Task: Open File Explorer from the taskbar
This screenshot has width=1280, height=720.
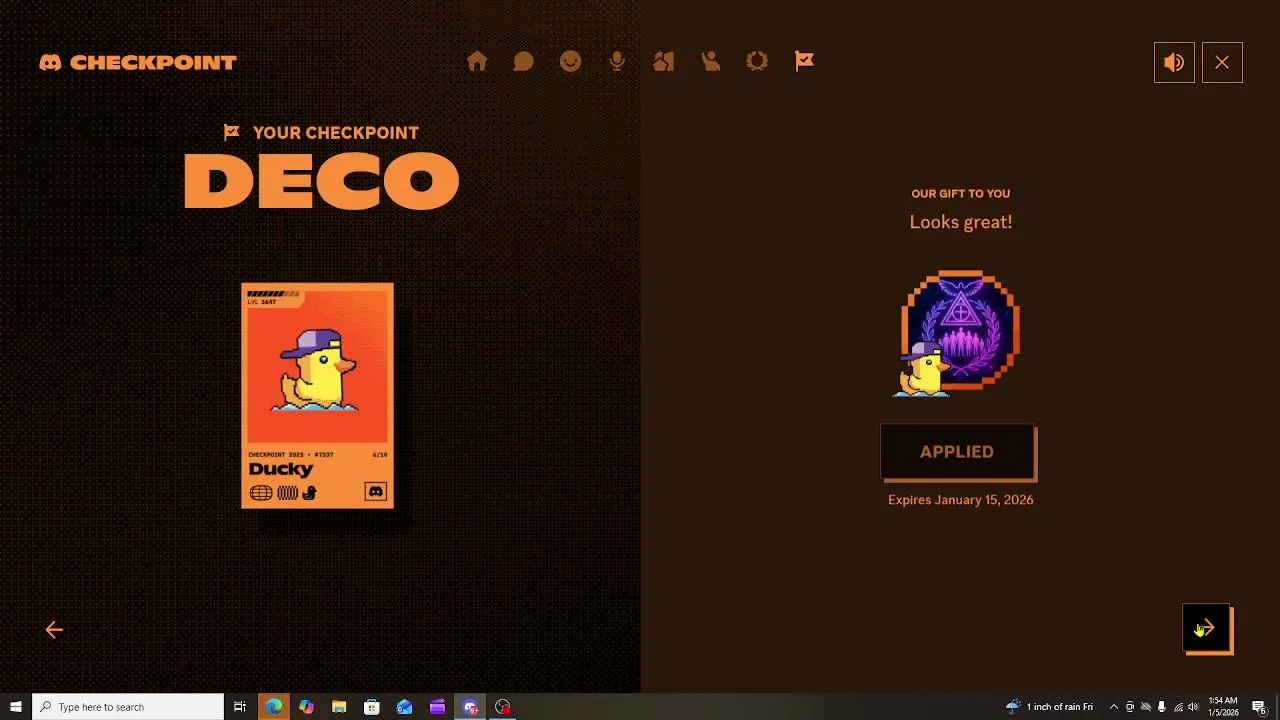Action: point(339,707)
